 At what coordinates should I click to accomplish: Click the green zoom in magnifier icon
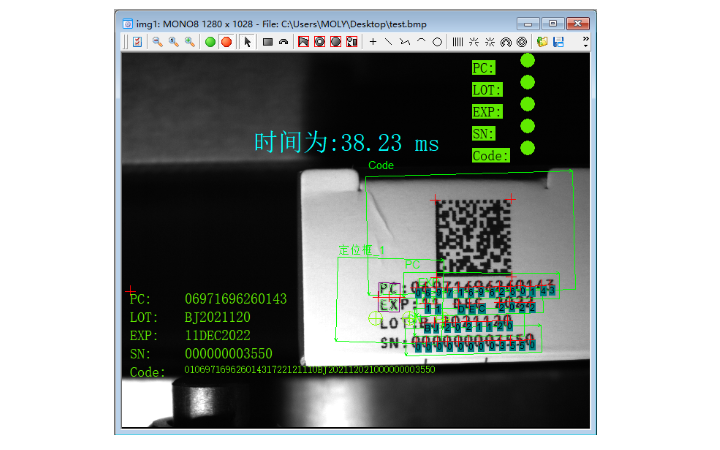pyautogui.click(x=190, y=42)
